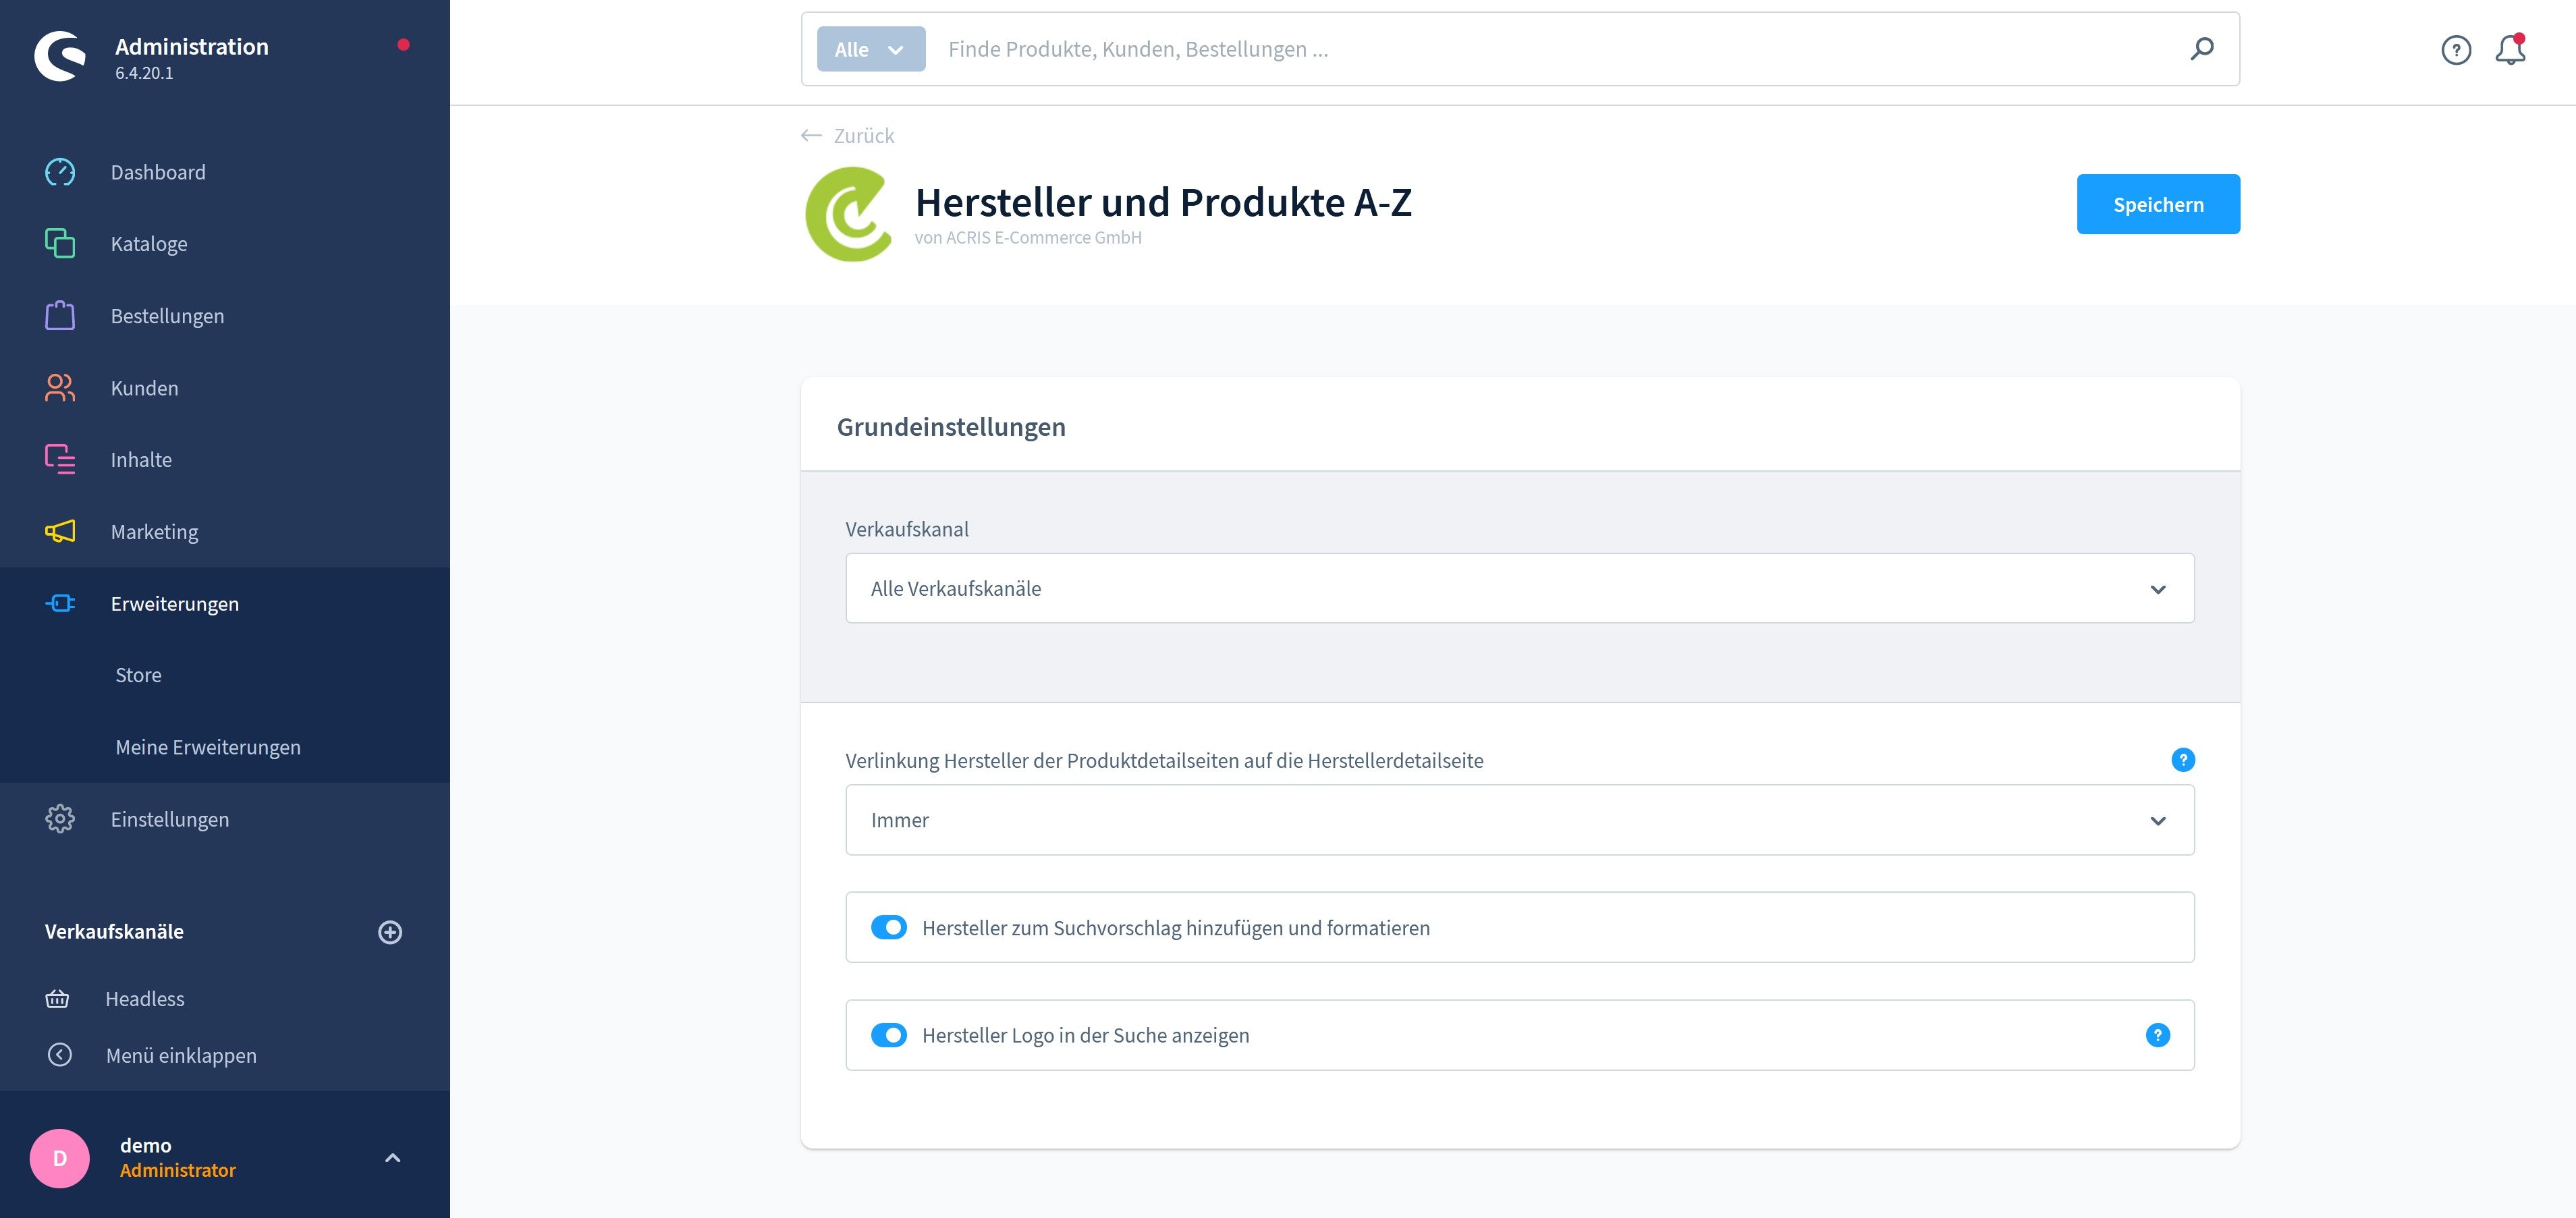Click the demo user avatar
This screenshot has width=2576, height=1218.
60,1158
